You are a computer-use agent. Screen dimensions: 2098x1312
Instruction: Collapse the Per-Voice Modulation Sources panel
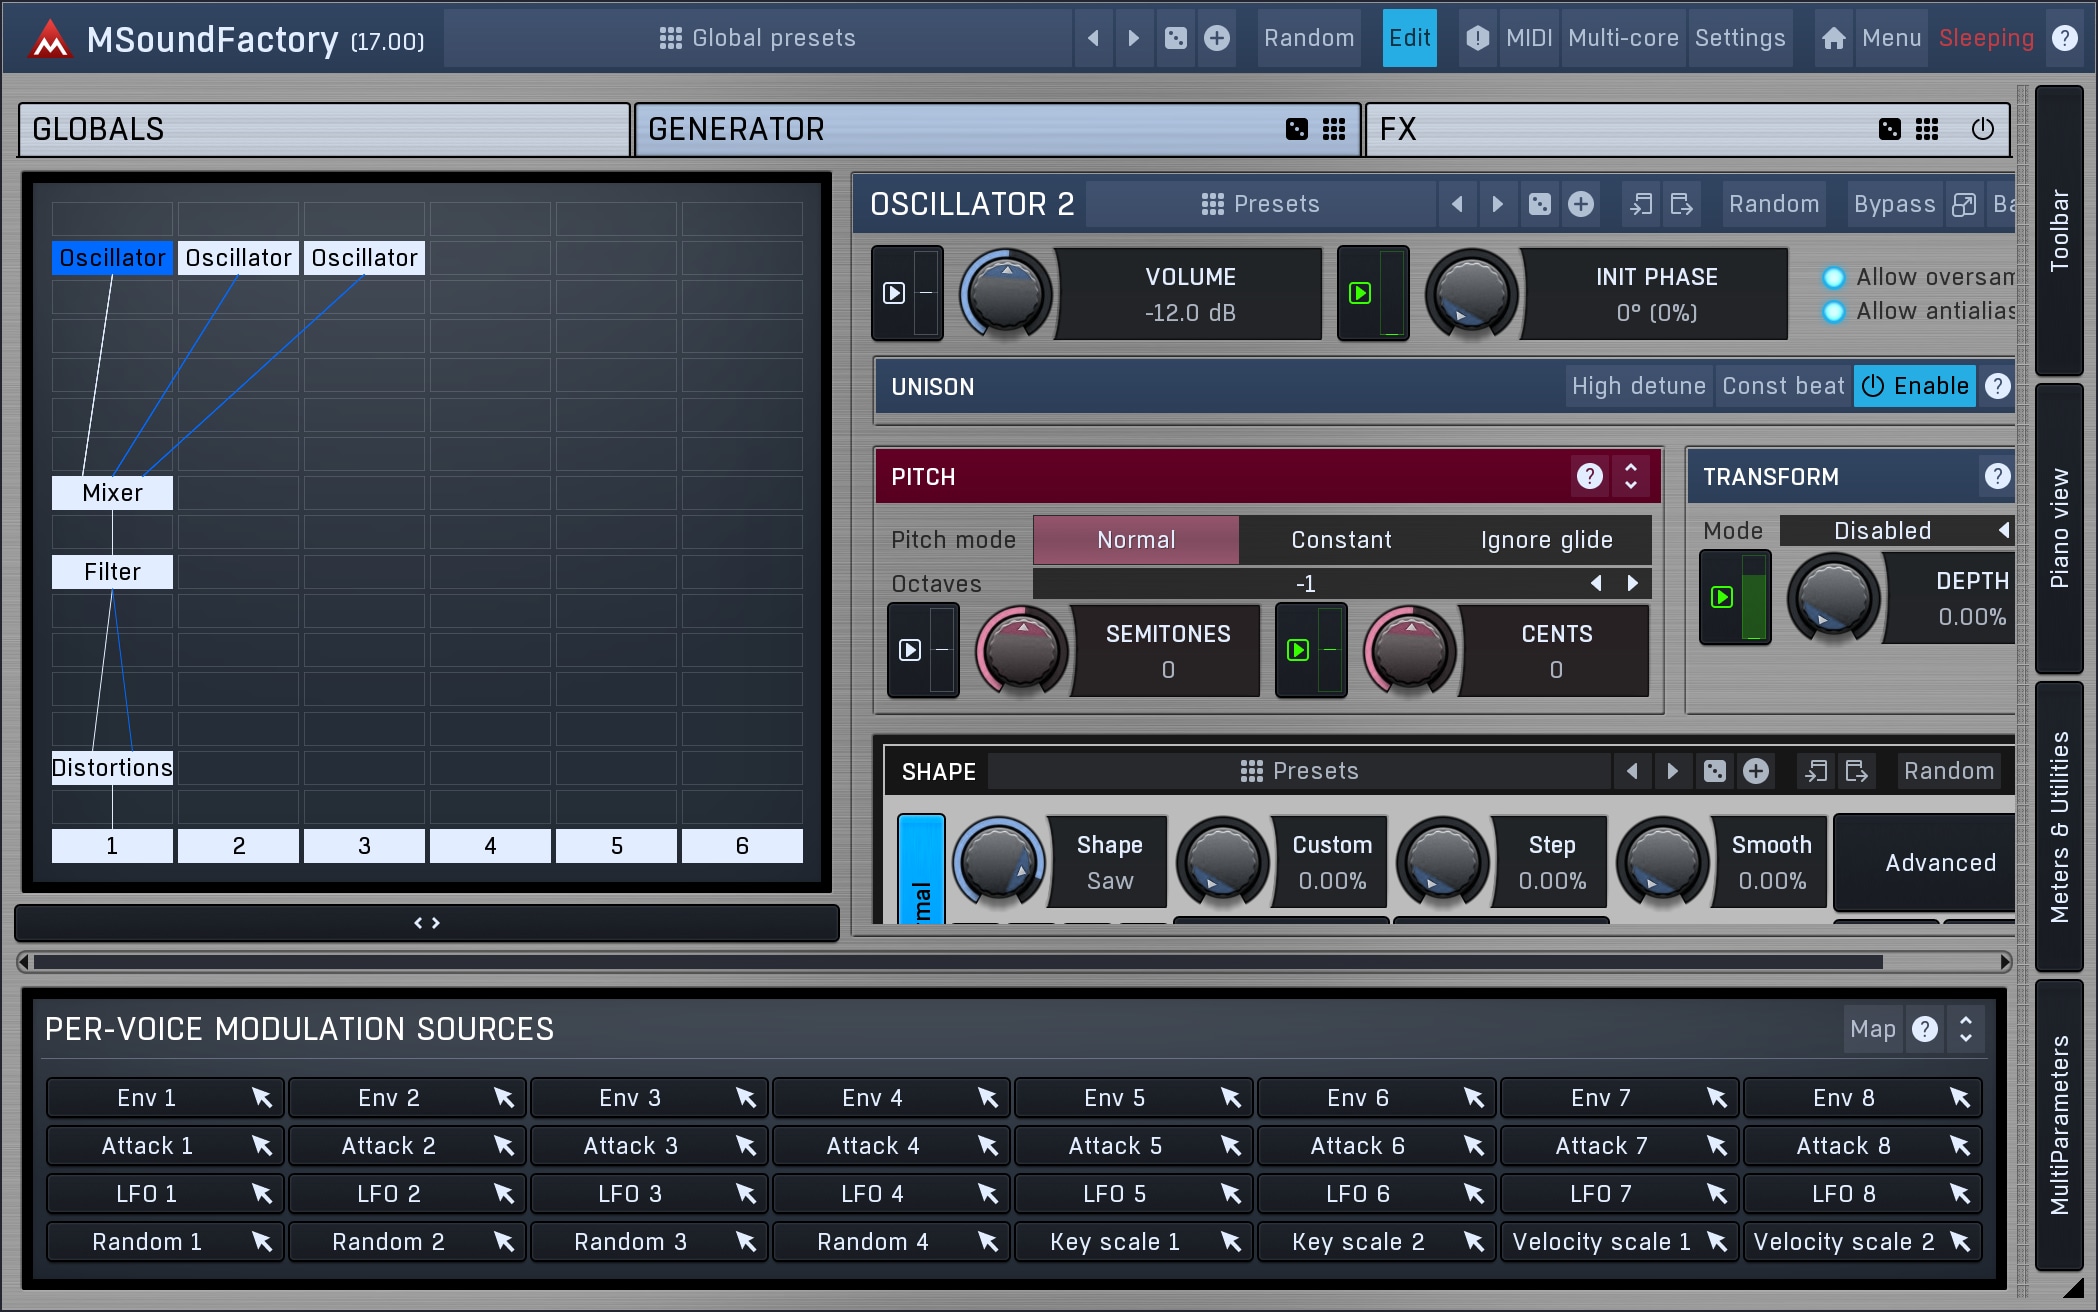pos(1966,1029)
